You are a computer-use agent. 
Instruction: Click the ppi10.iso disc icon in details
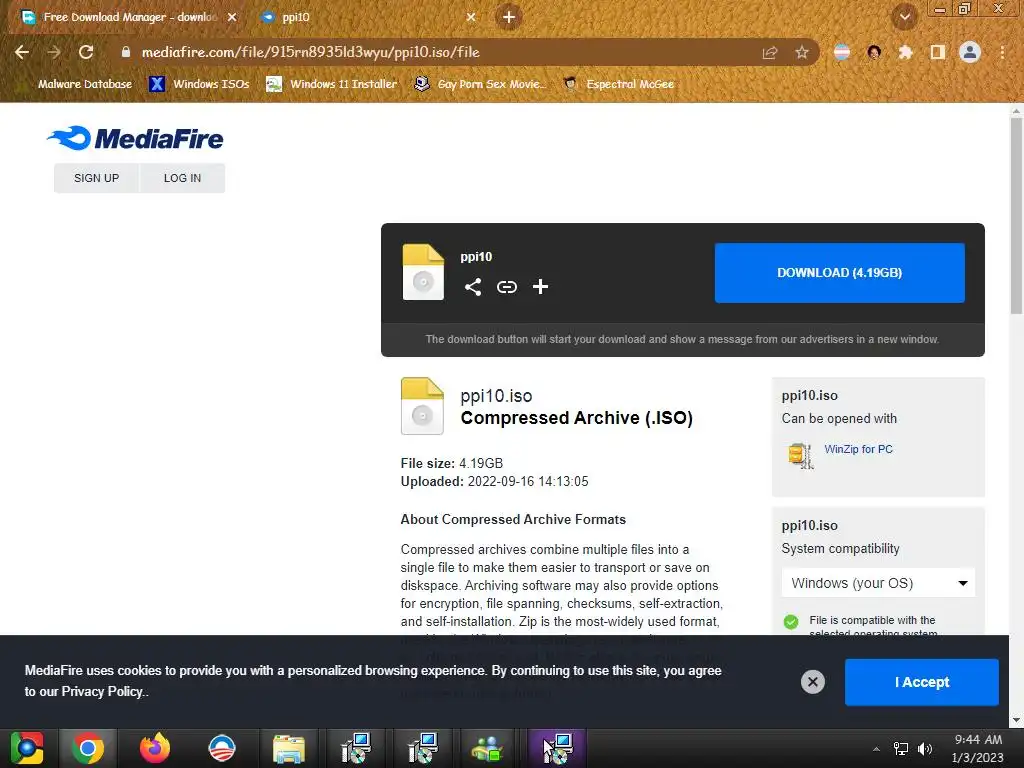[422, 406]
